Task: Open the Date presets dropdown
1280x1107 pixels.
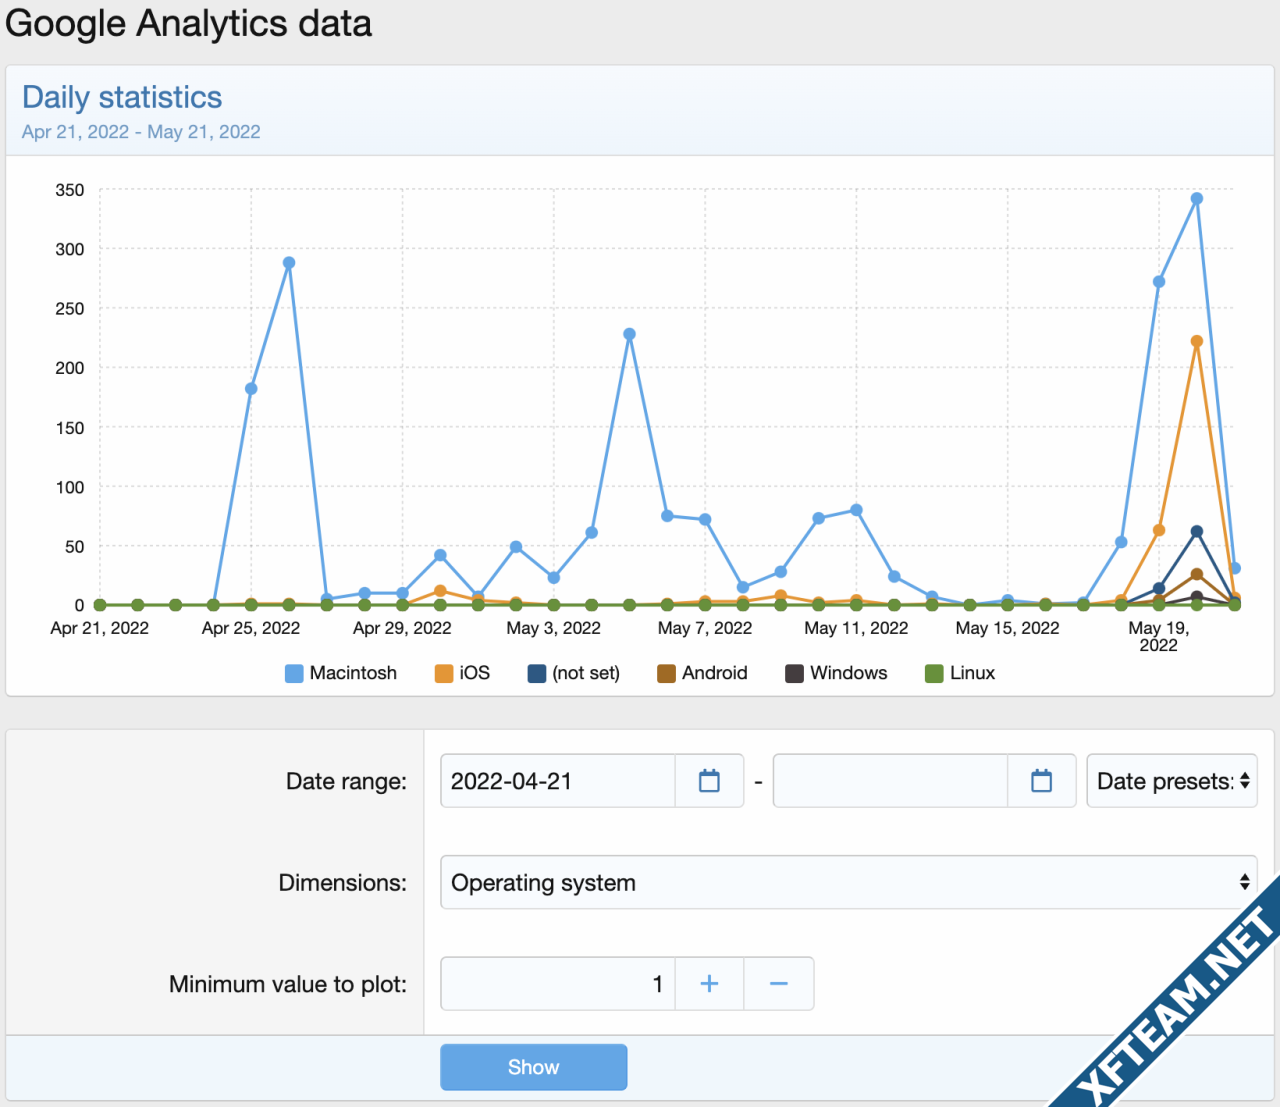Action: (x=1172, y=781)
